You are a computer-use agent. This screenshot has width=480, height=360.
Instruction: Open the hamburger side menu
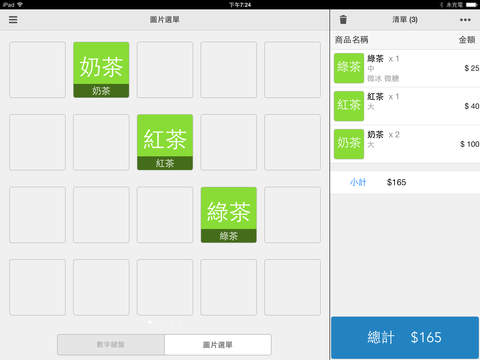(13, 20)
